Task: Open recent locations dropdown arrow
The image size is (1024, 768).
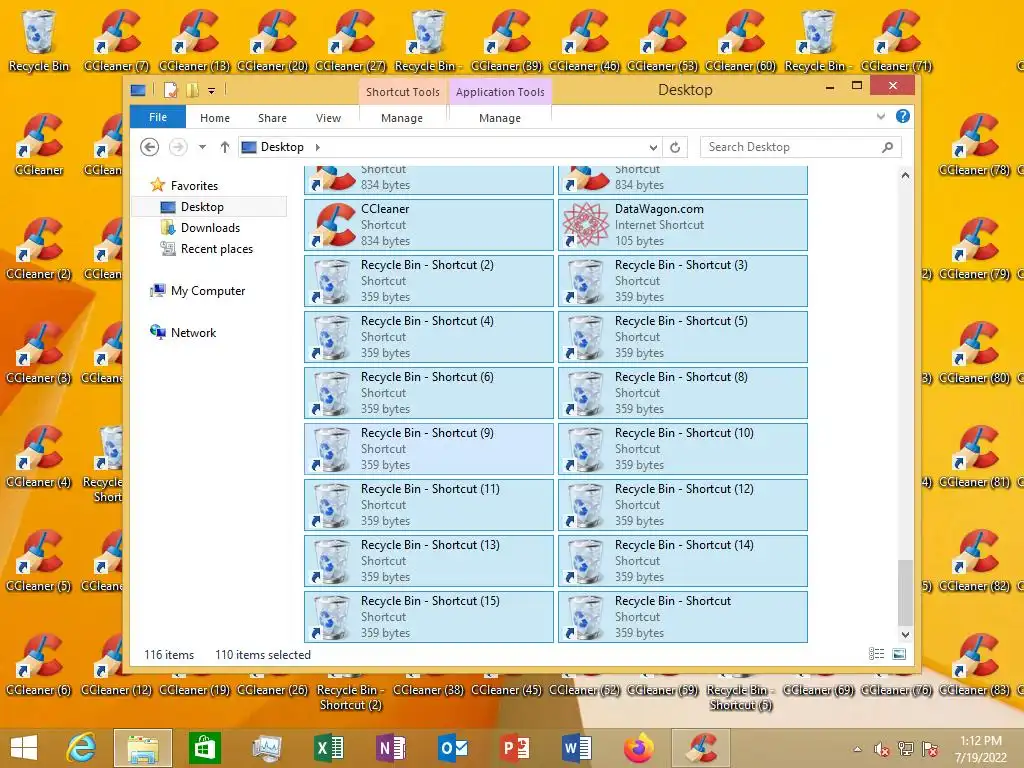Action: pyautogui.click(x=202, y=147)
